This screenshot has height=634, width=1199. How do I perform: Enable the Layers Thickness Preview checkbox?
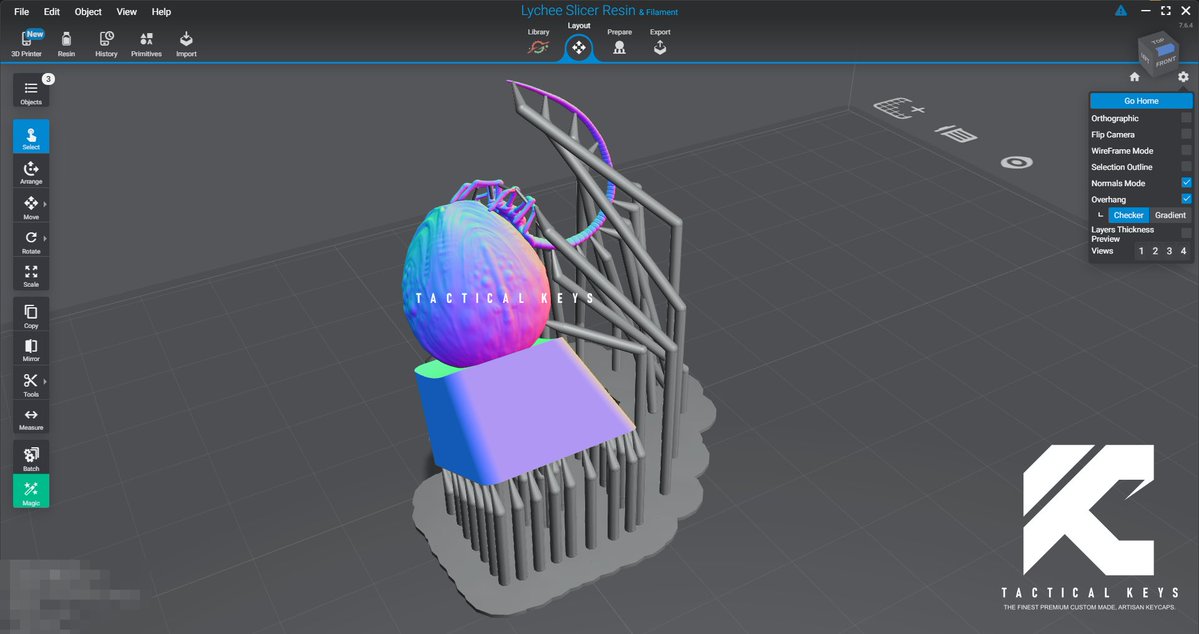pos(1186,232)
